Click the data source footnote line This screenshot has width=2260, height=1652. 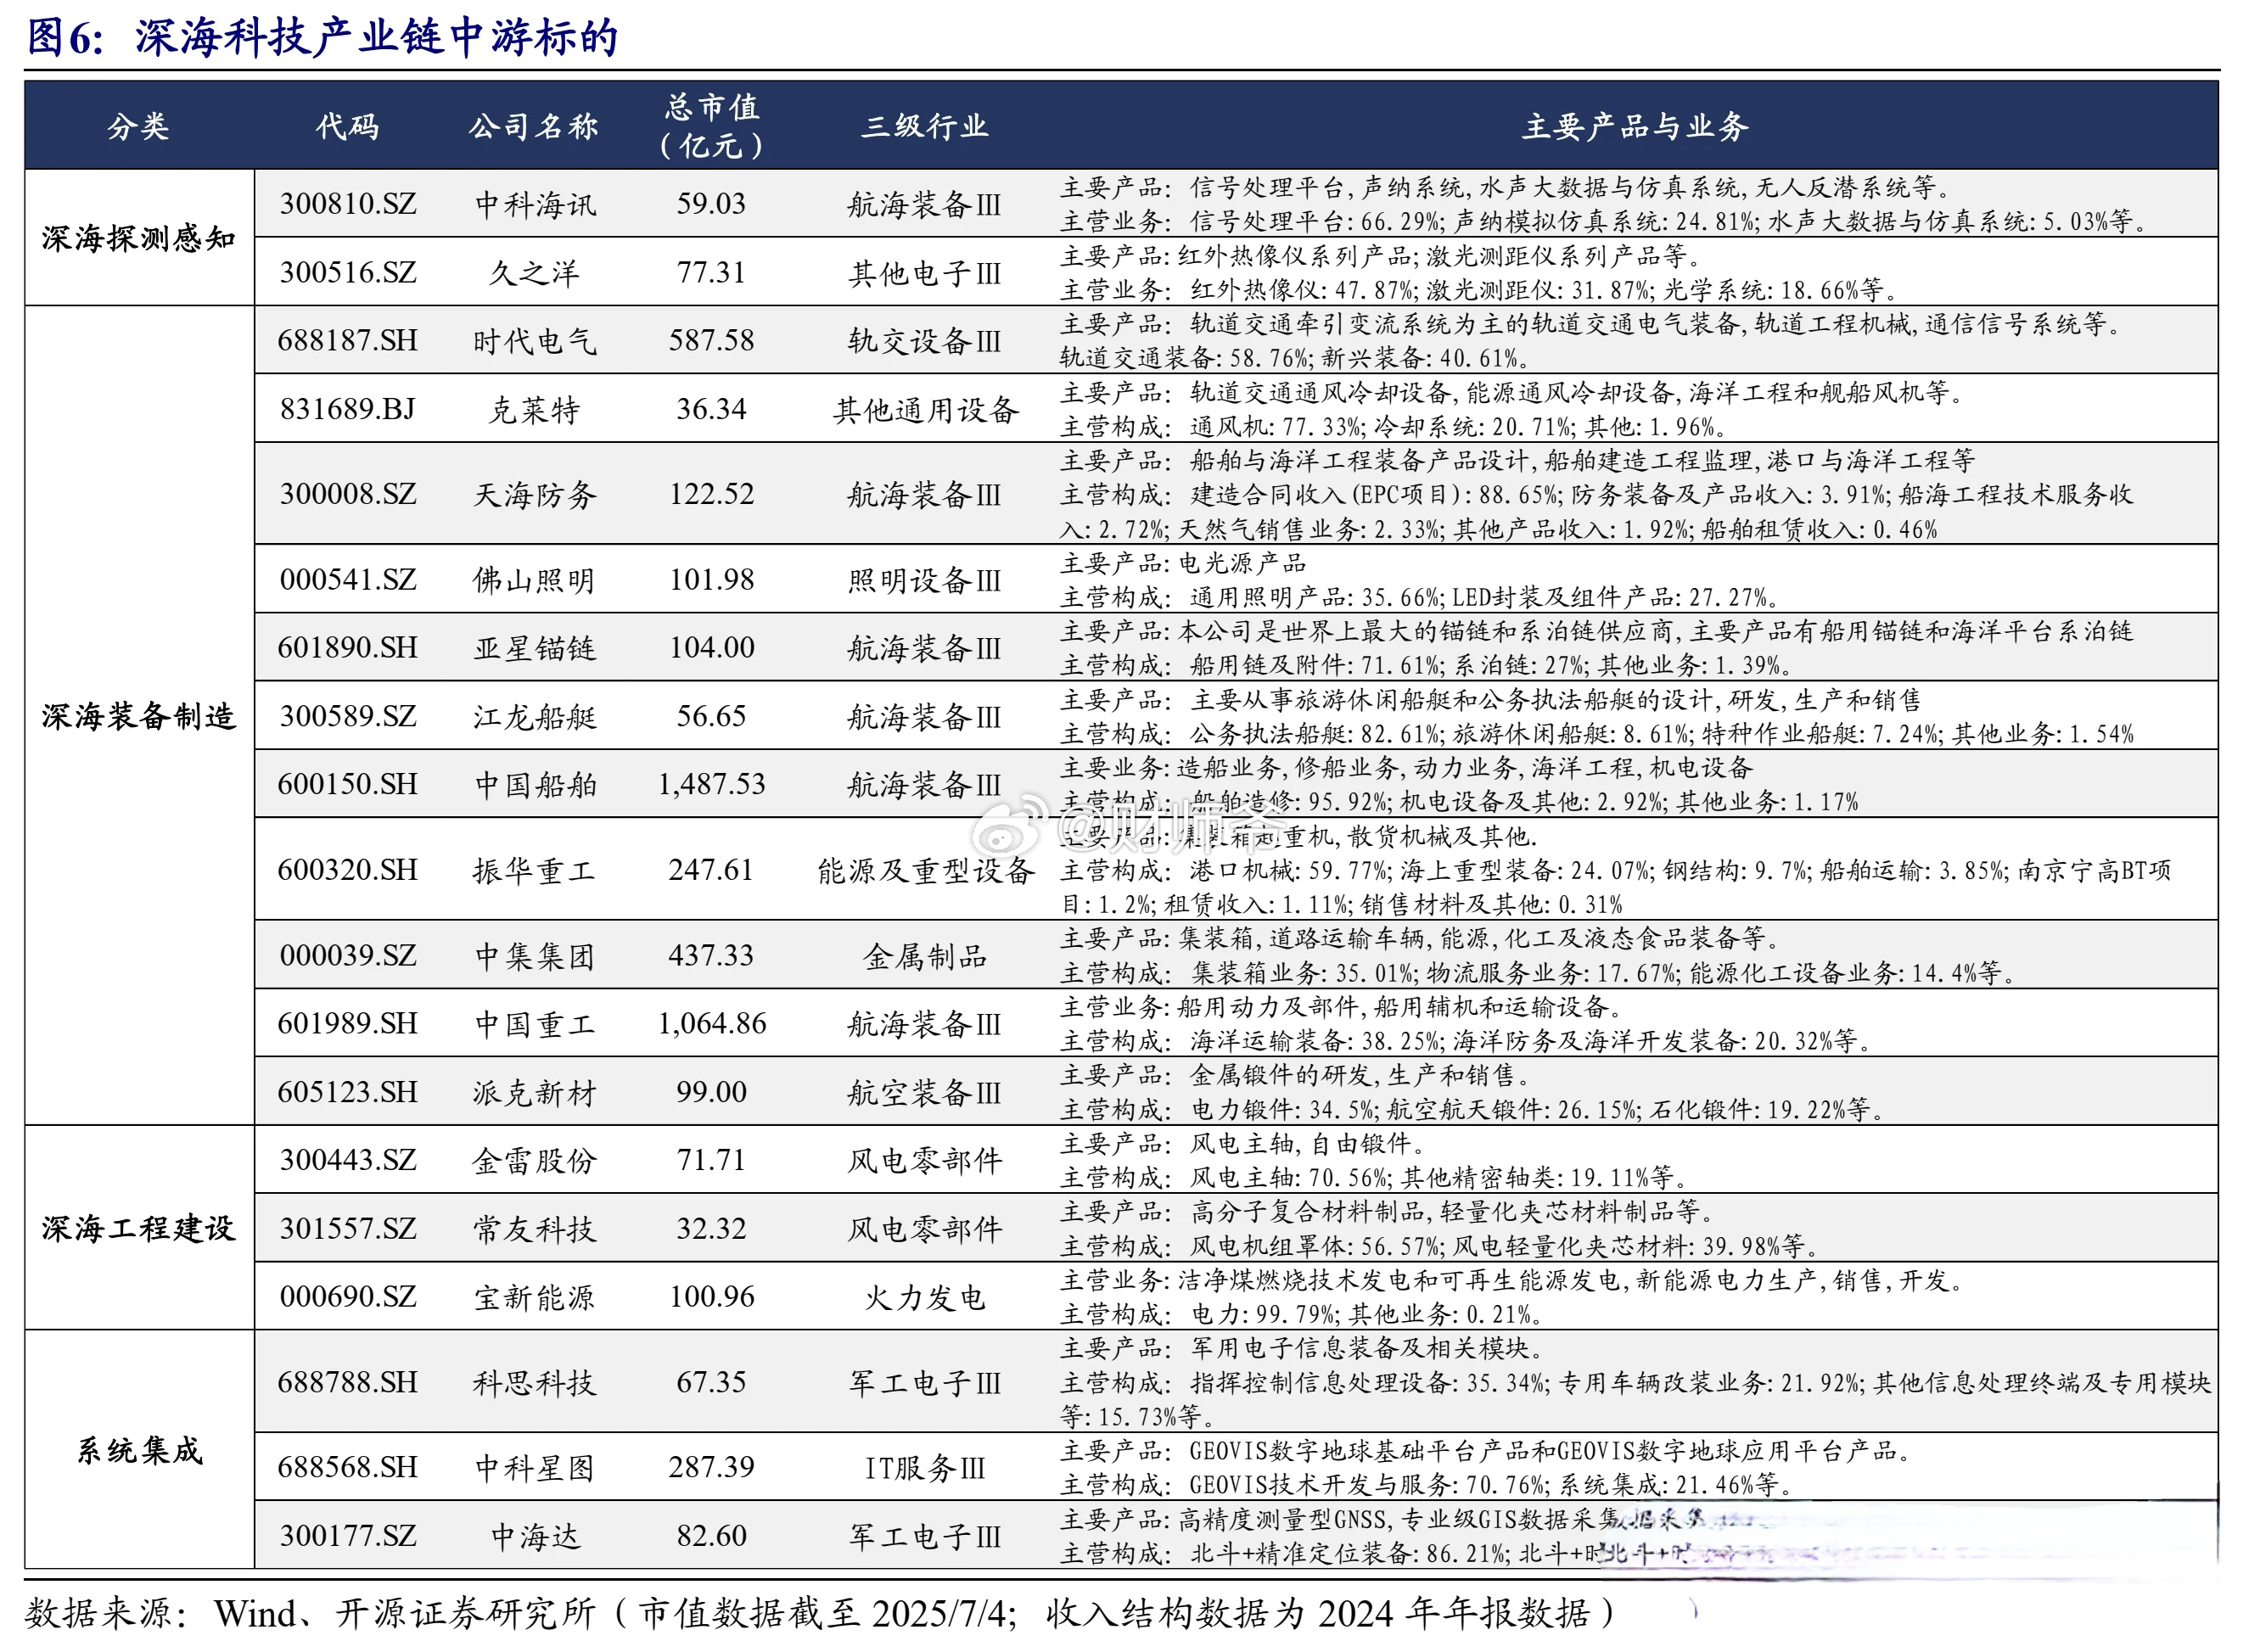818,1613
